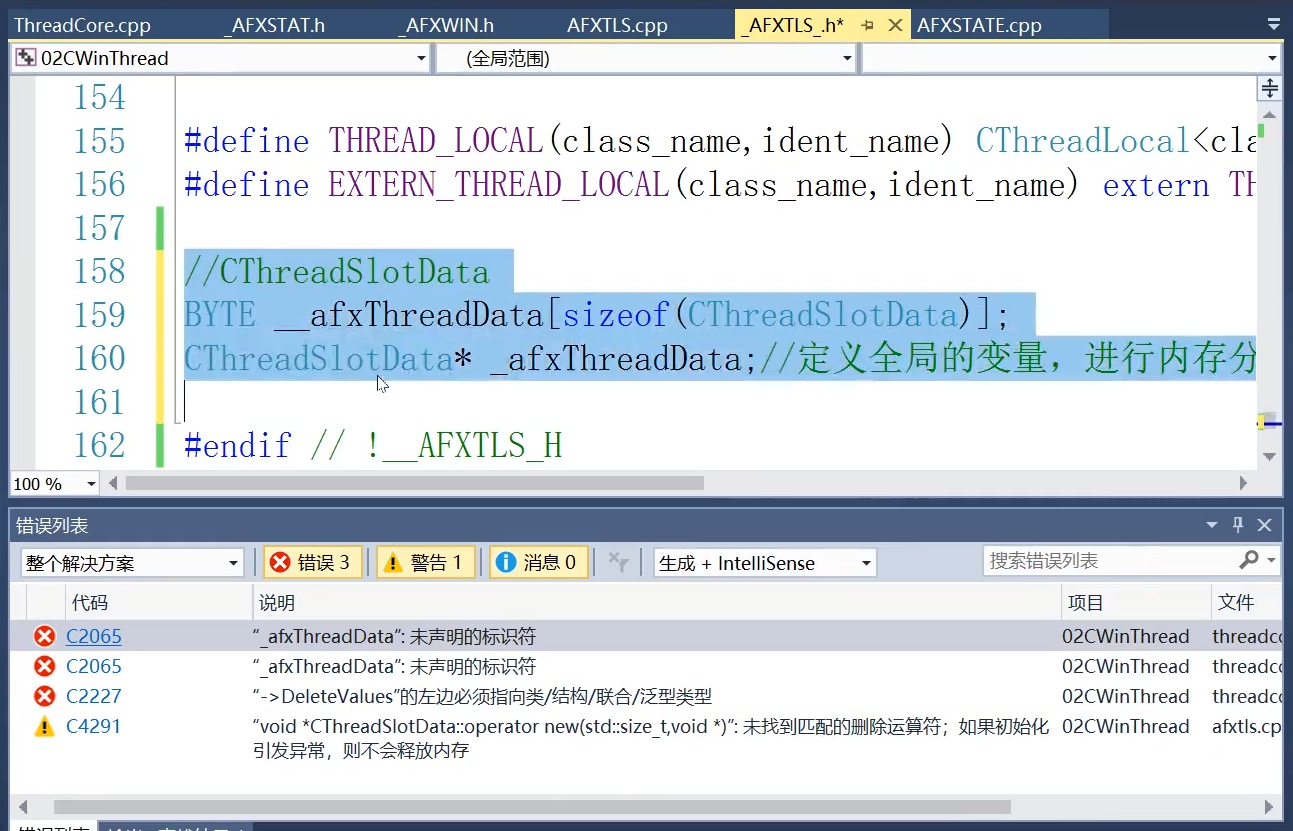Click in the 搜索错误列表 search box
Viewport: 1293px width, 831px height.
(1108, 561)
